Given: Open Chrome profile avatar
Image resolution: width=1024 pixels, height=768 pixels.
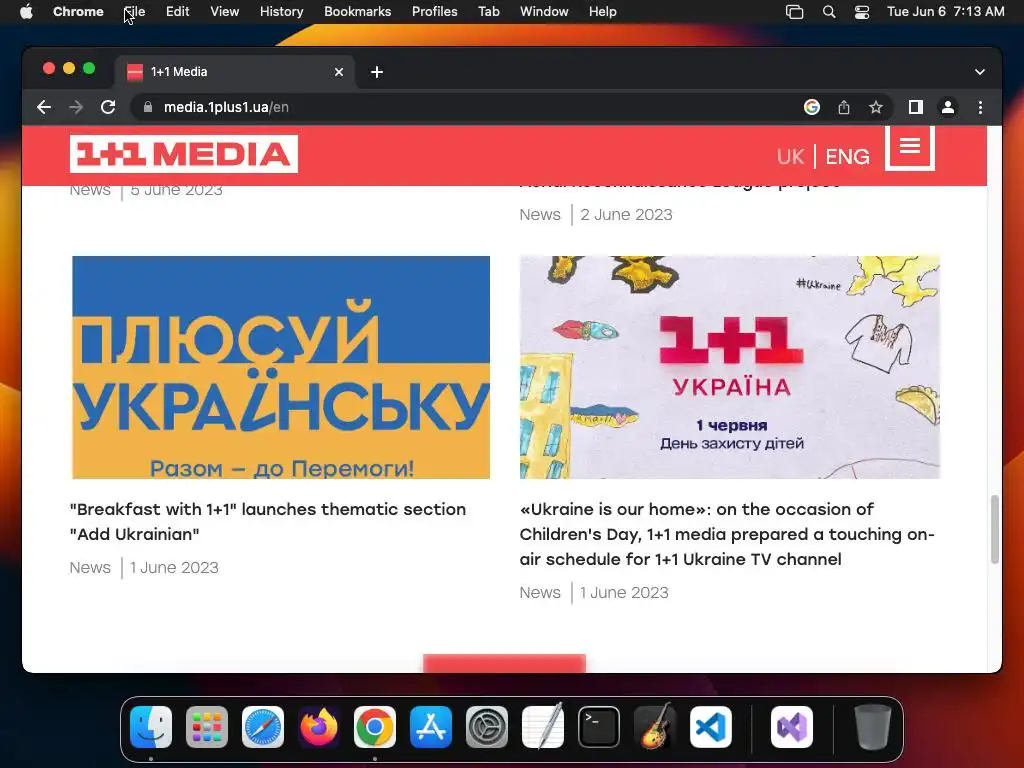Looking at the screenshot, I should coord(948,107).
